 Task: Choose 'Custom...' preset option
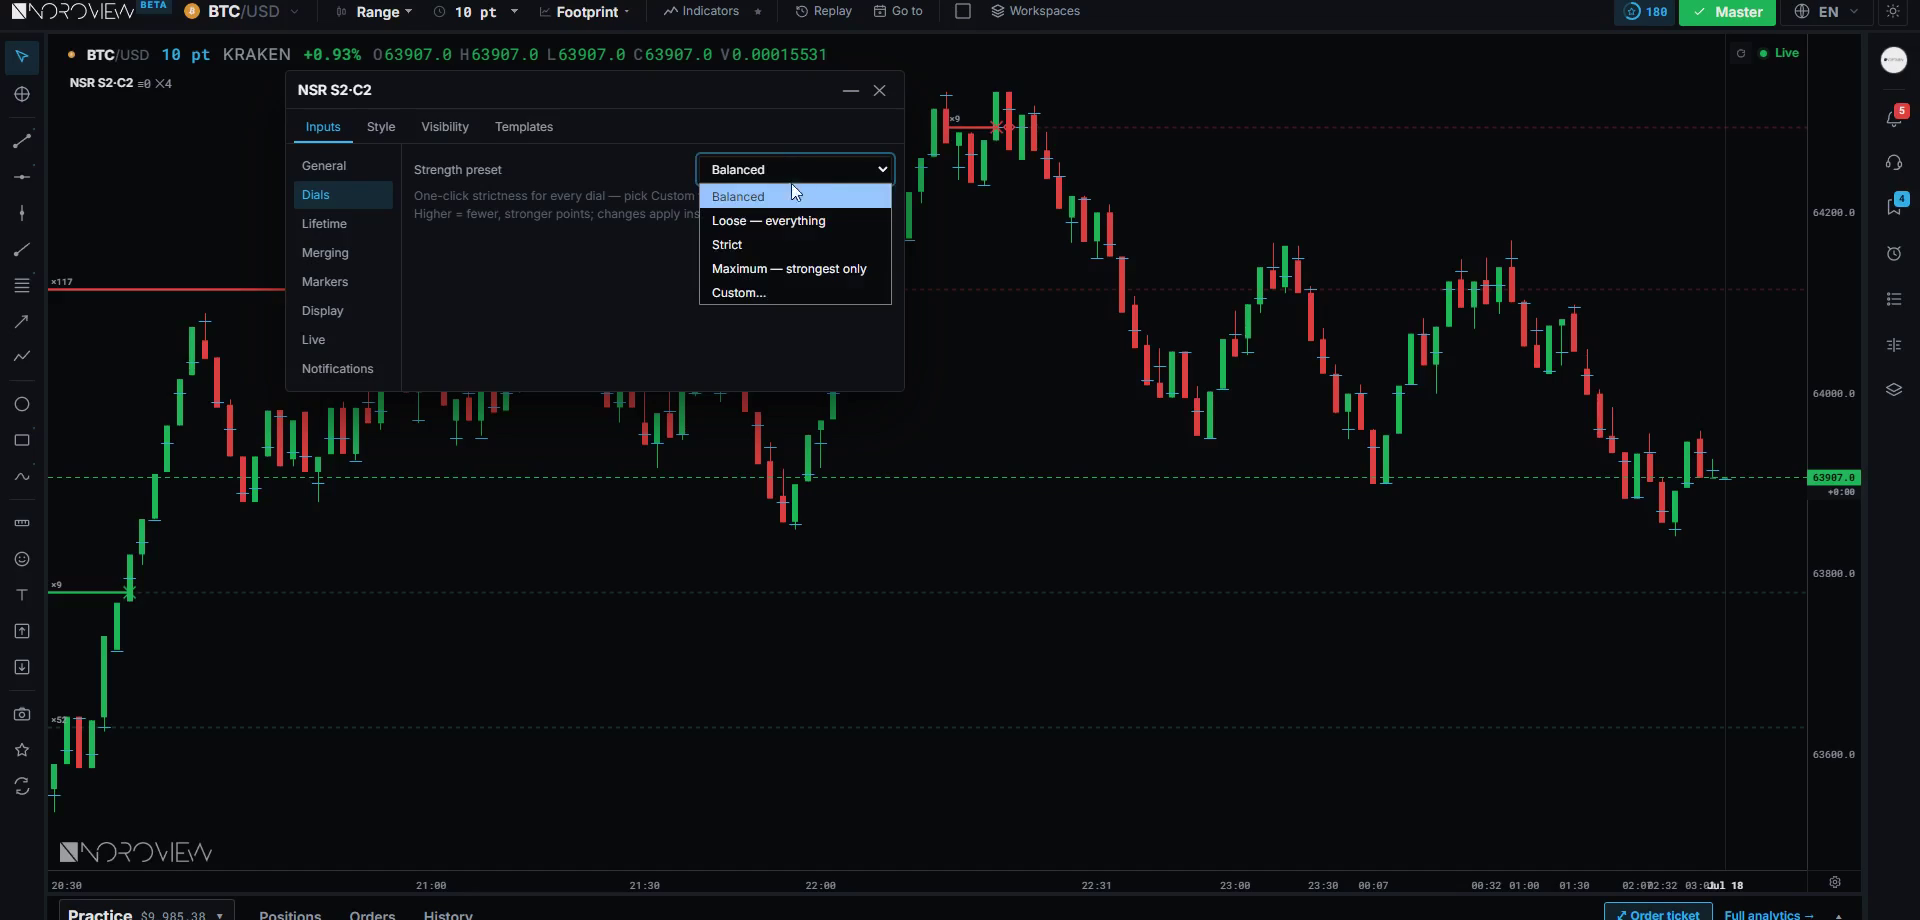(x=795, y=293)
